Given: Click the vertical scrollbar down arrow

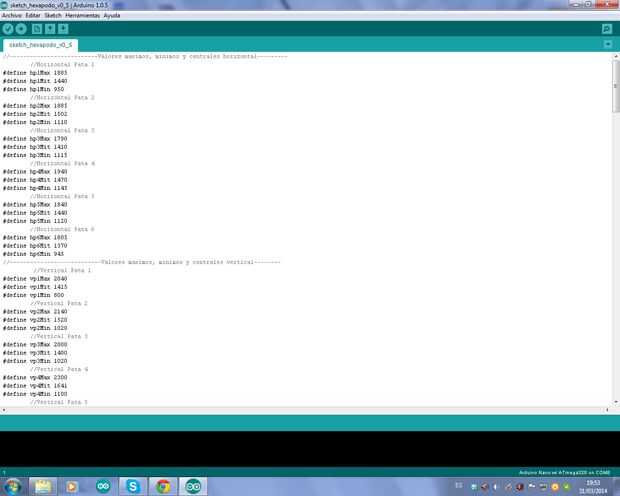Looking at the screenshot, I should pos(616,402).
